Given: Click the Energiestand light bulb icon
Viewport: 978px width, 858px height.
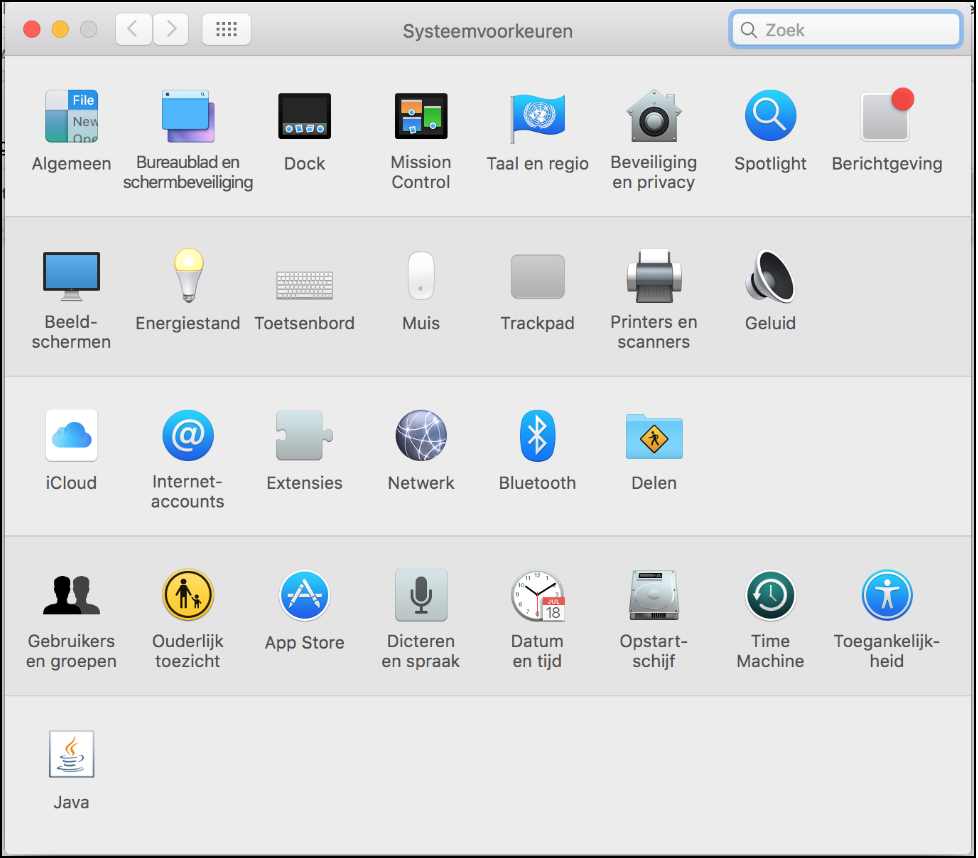Looking at the screenshot, I should [x=188, y=276].
